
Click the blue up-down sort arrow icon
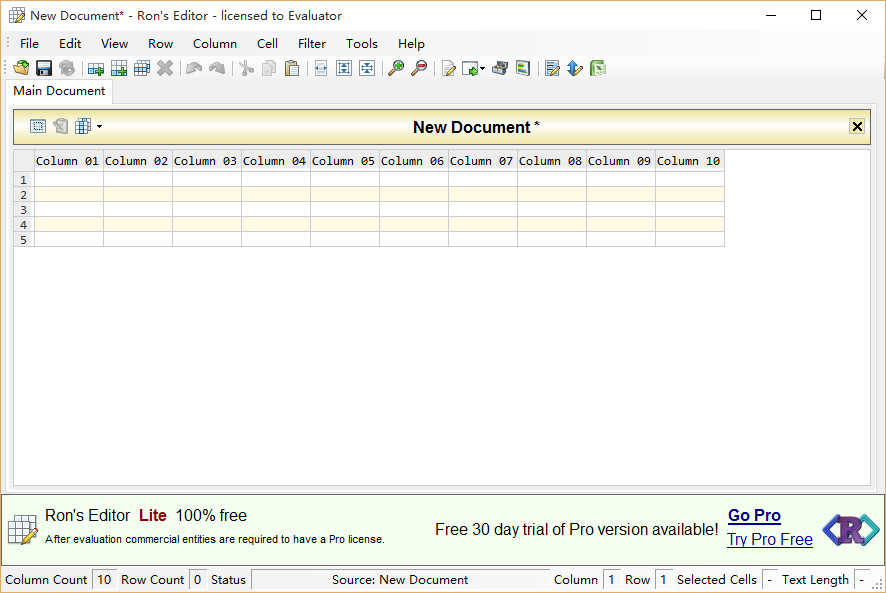tap(575, 68)
